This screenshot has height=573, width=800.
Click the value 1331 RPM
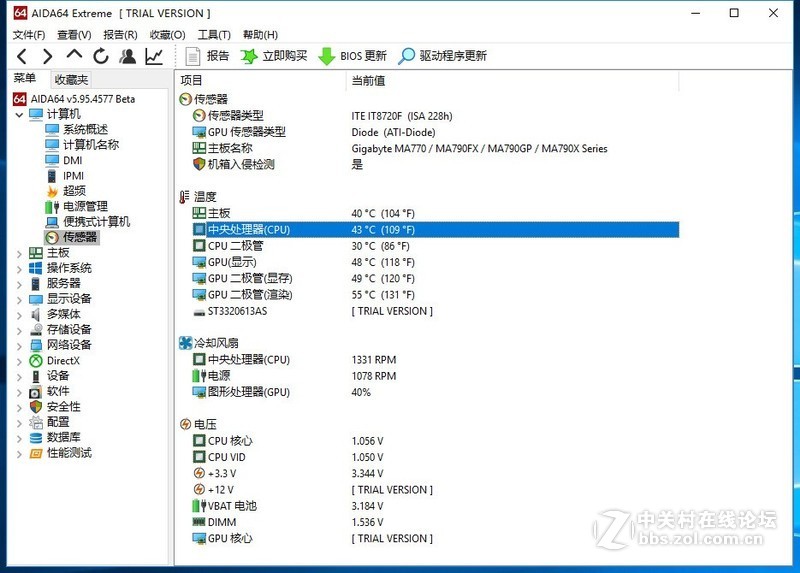point(374,360)
